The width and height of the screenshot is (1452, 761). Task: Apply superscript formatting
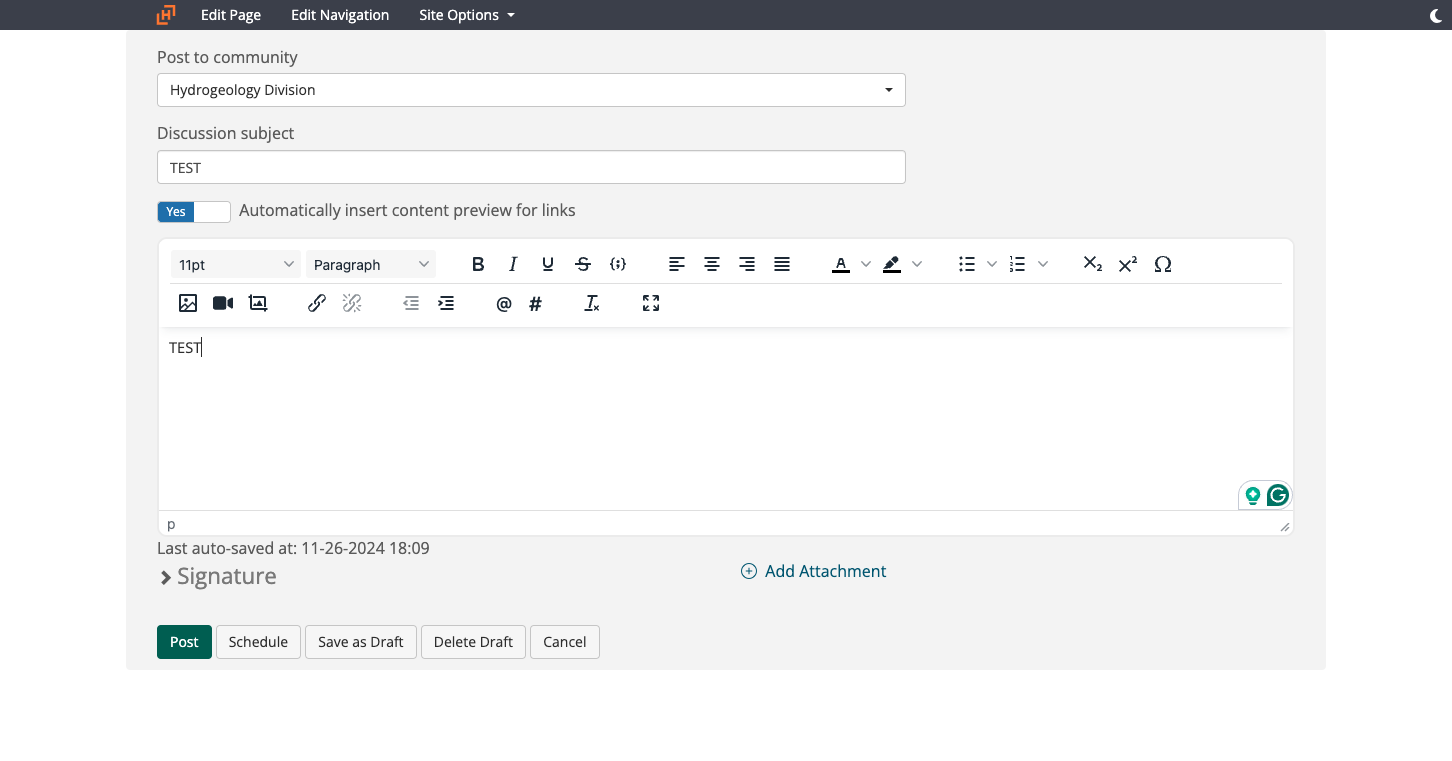[x=1128, y=264]
